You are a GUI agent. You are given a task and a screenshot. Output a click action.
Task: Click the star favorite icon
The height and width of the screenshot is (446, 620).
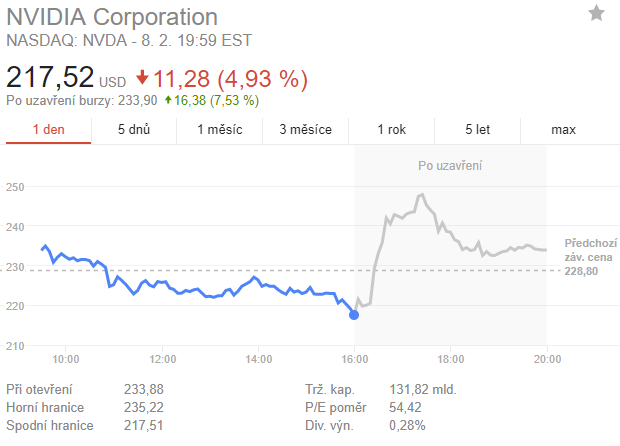click(596, 13)
